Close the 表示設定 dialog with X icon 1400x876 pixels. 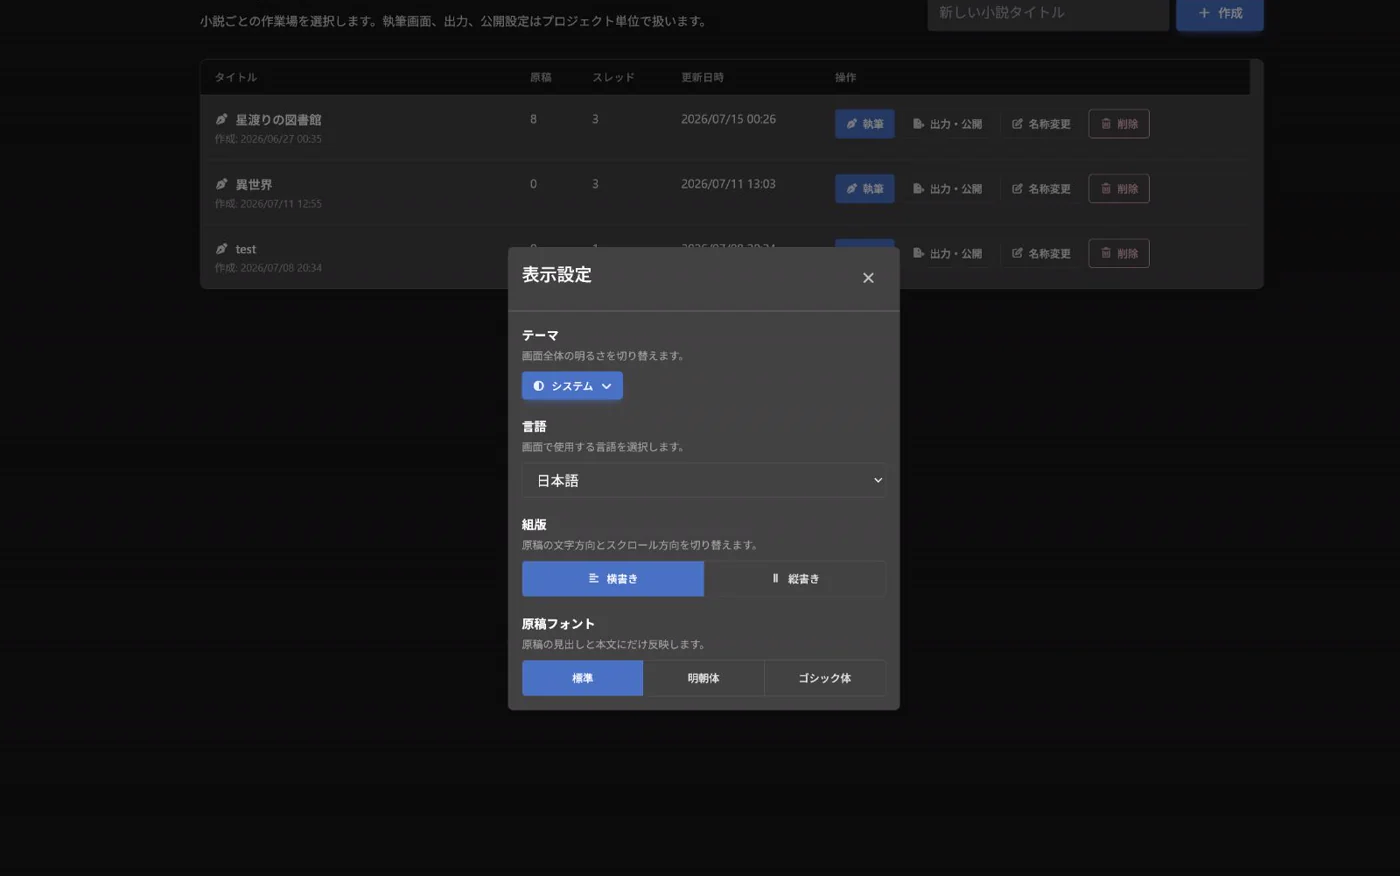point(868,278)
